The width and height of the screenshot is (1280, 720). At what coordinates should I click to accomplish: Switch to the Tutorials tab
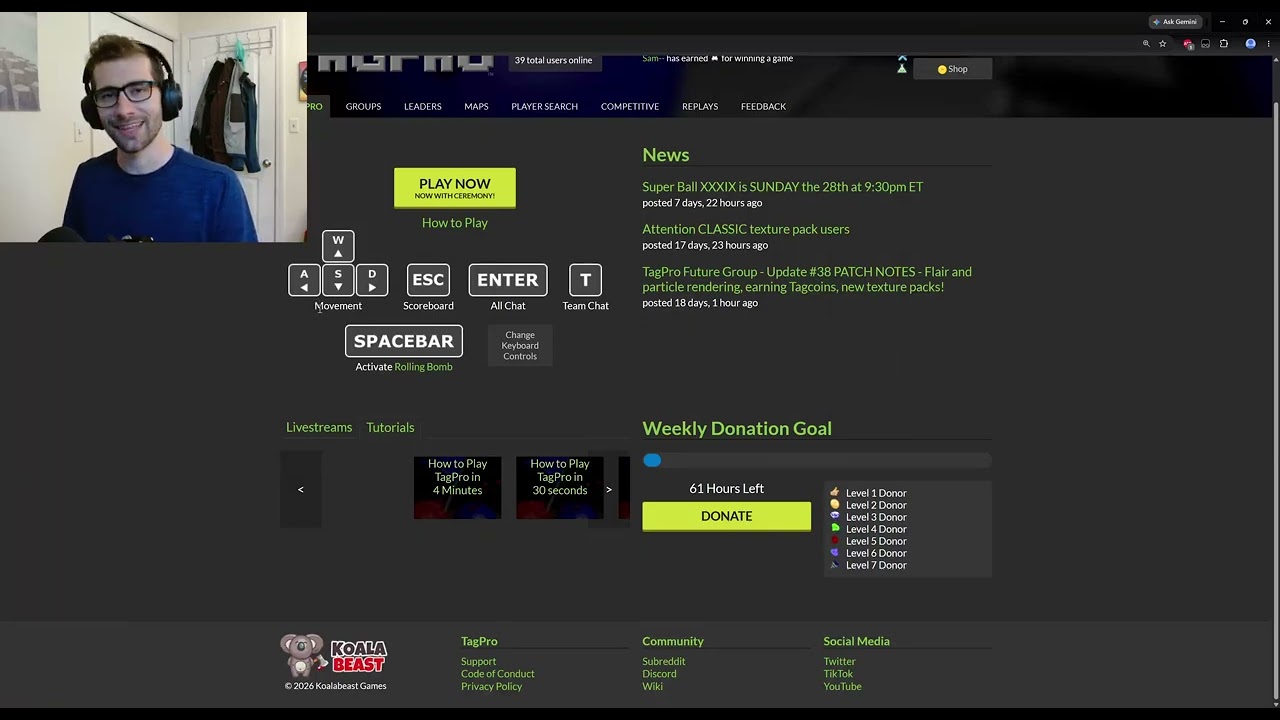(390, 427)
